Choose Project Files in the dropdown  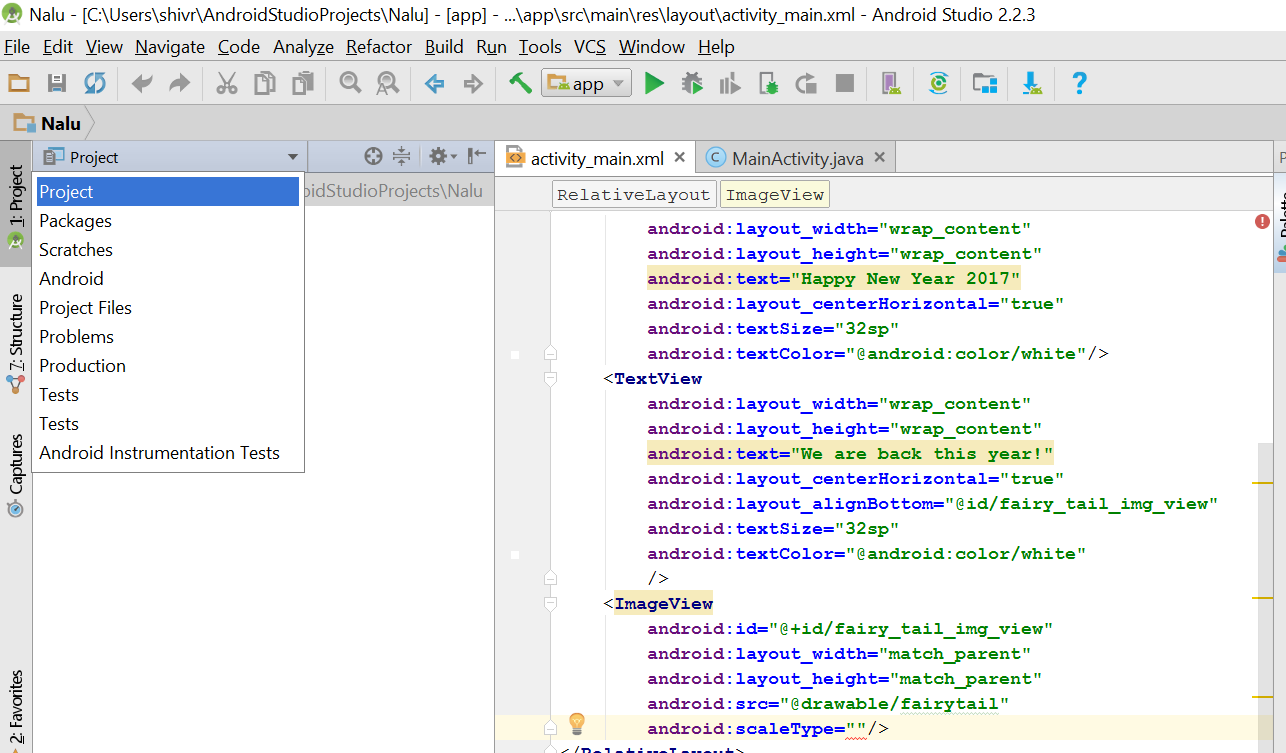168,308
